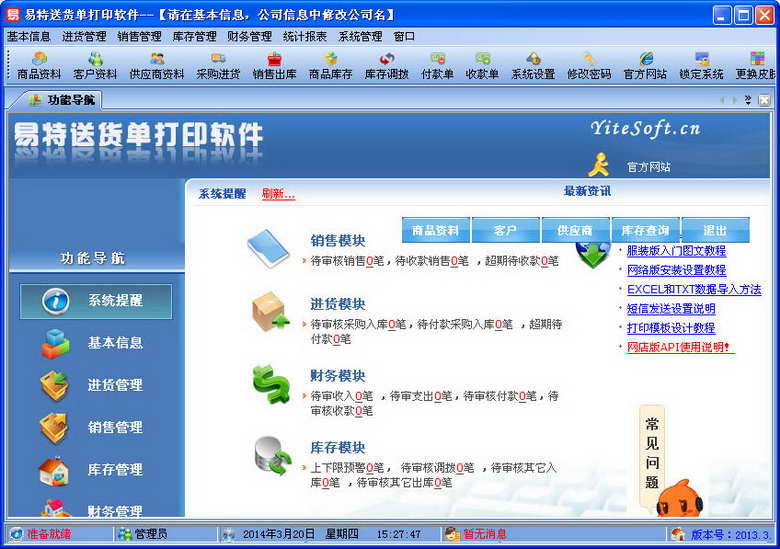Image resolution: width=780 pixels, height=549 pixels.
Task: Click the 销售模块 notebook icon
Action: coord(269,248)
